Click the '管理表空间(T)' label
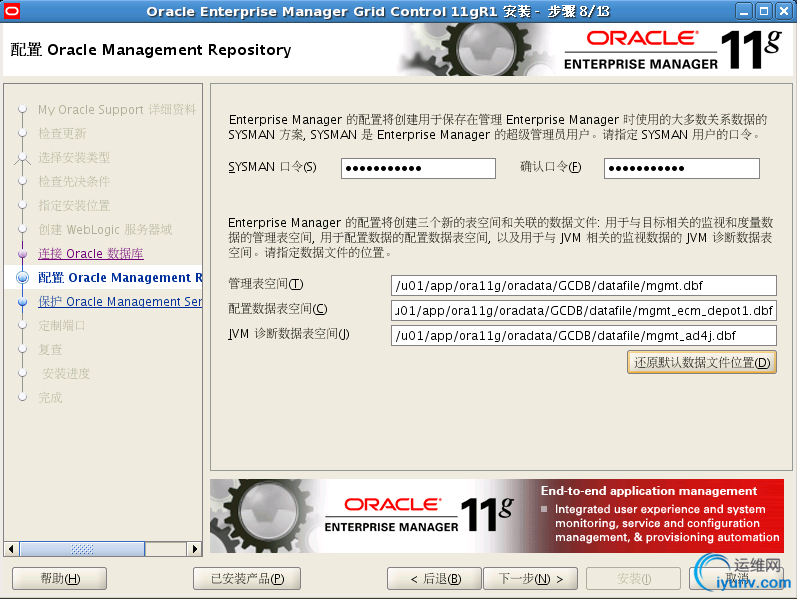797x599 pixels. click(x=266, y=284)
